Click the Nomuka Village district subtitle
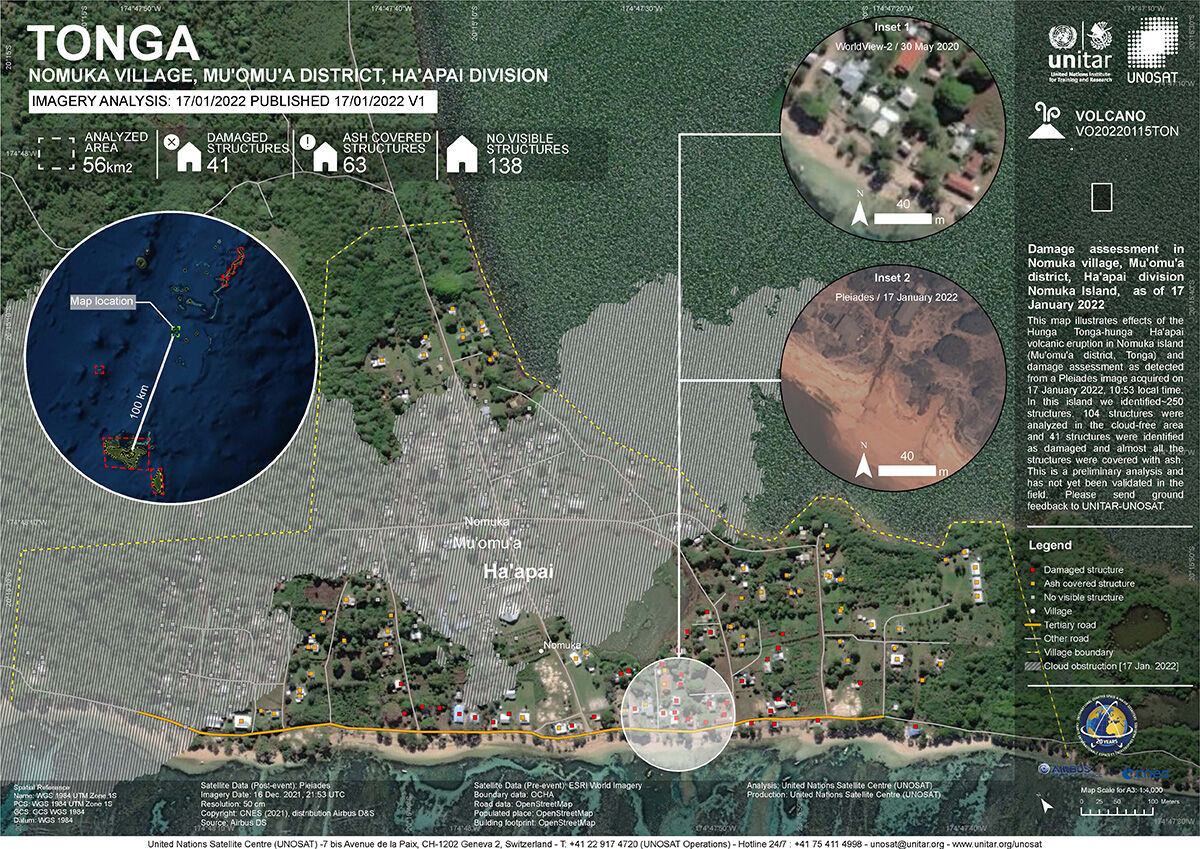Viewport: 1200px width, 849px height. point(289,75)
